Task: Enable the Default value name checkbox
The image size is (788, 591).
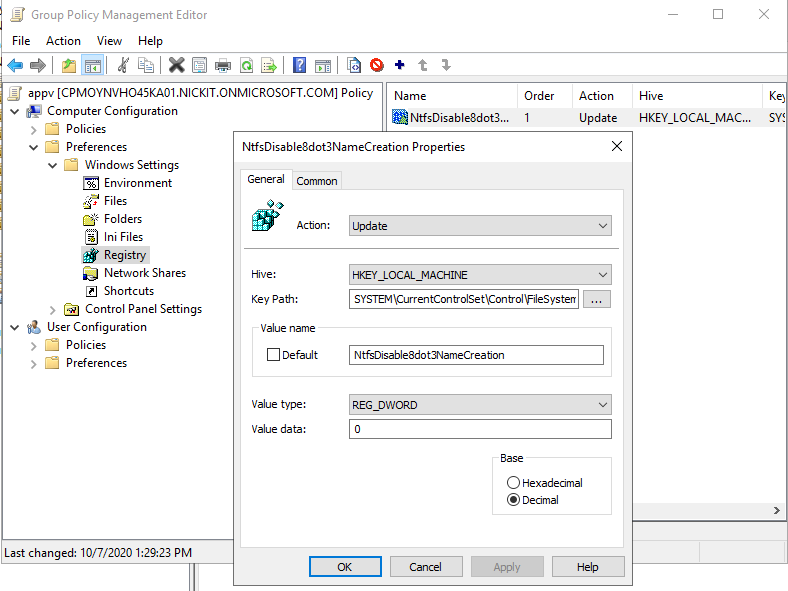Action: coord(274,355)
